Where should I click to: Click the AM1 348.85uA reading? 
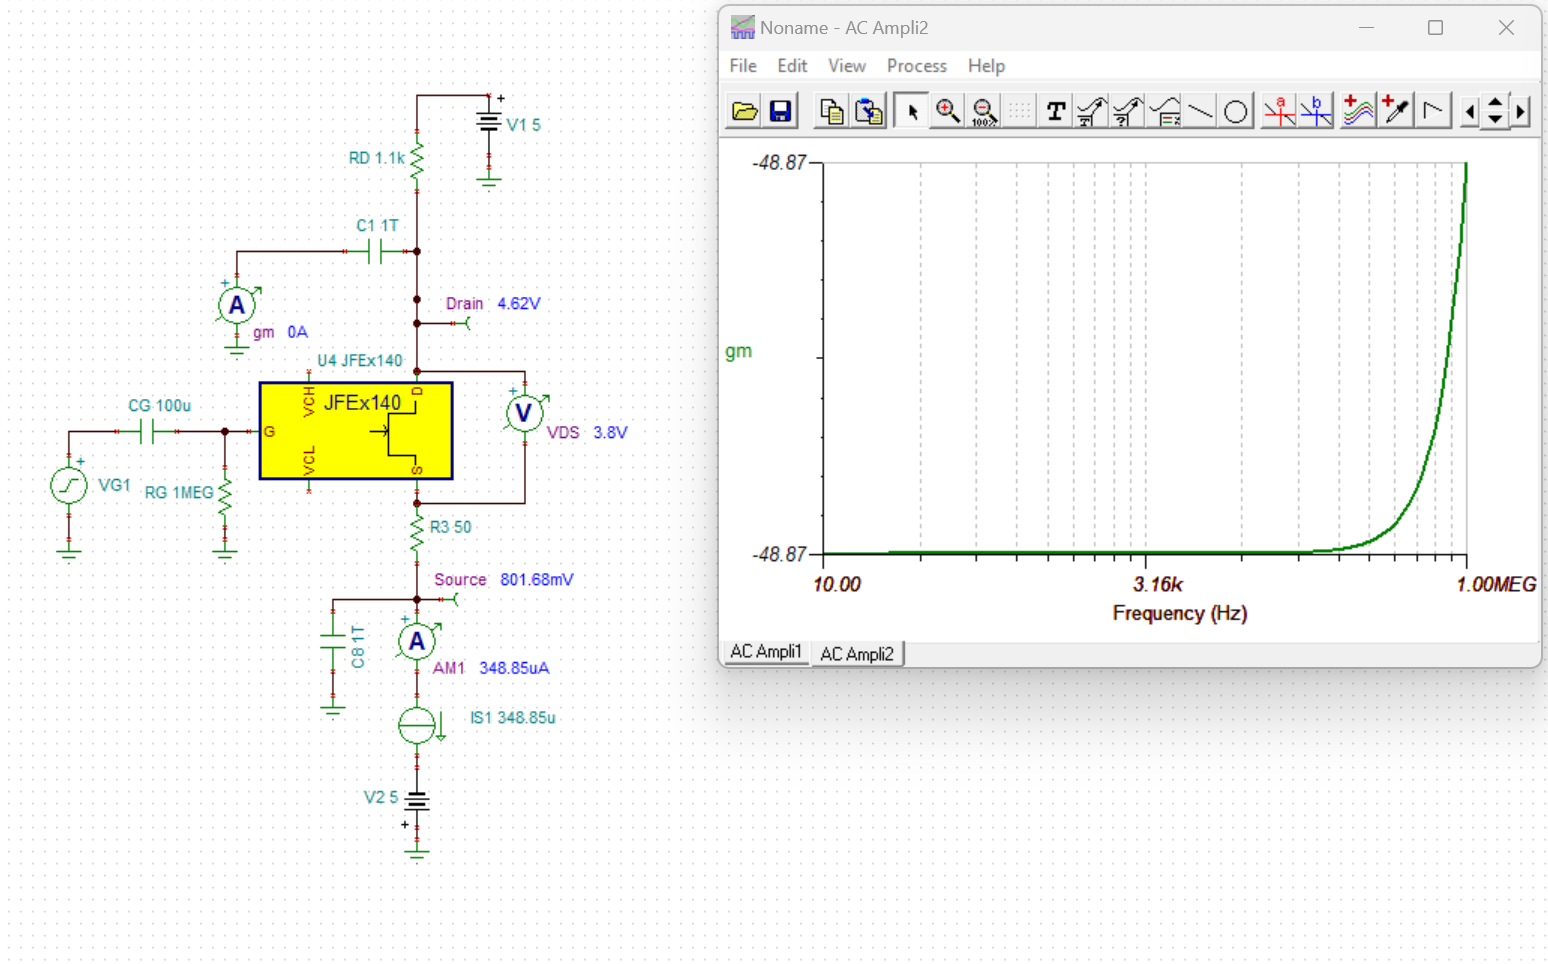coord(491,668)
